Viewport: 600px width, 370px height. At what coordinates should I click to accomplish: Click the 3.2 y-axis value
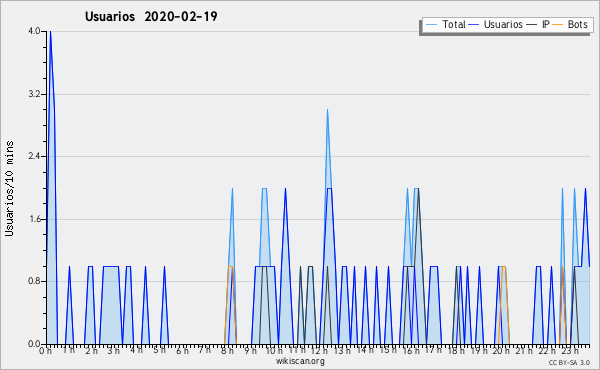click(34, 94)
